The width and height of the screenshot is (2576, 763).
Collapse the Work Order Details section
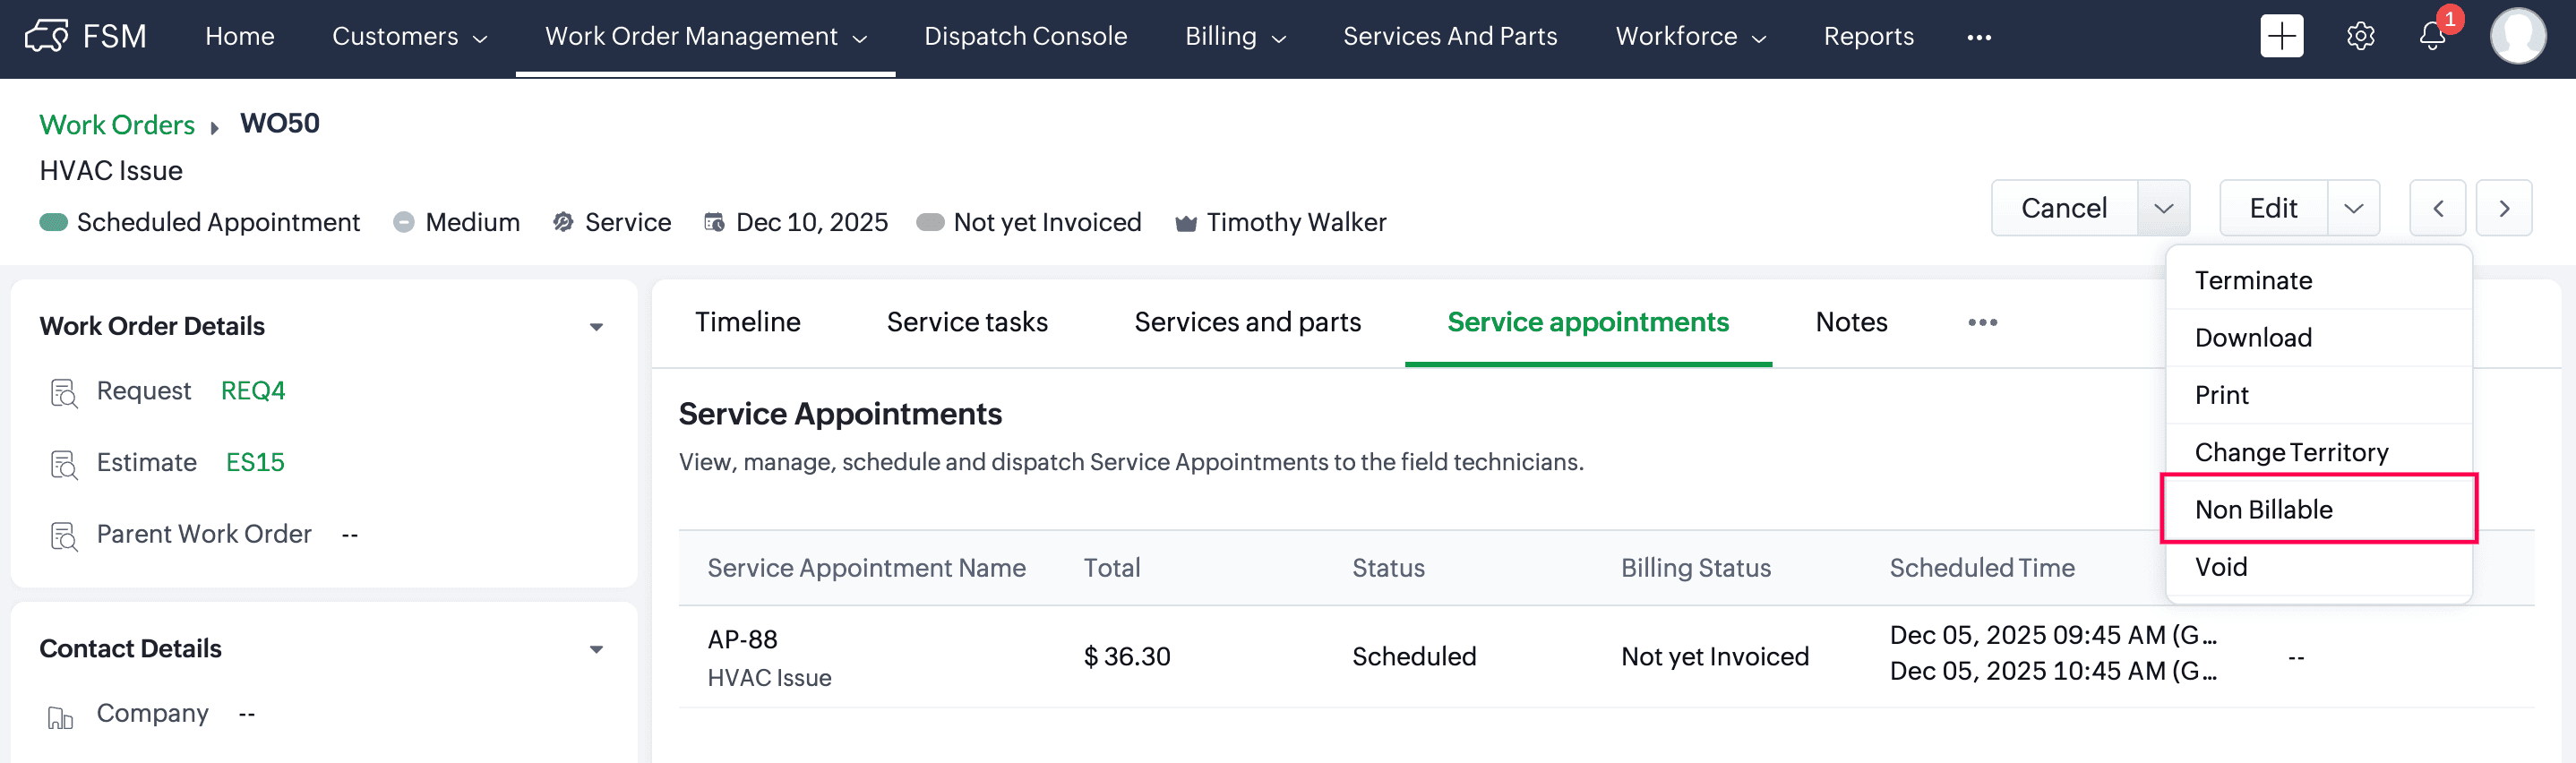596,327
